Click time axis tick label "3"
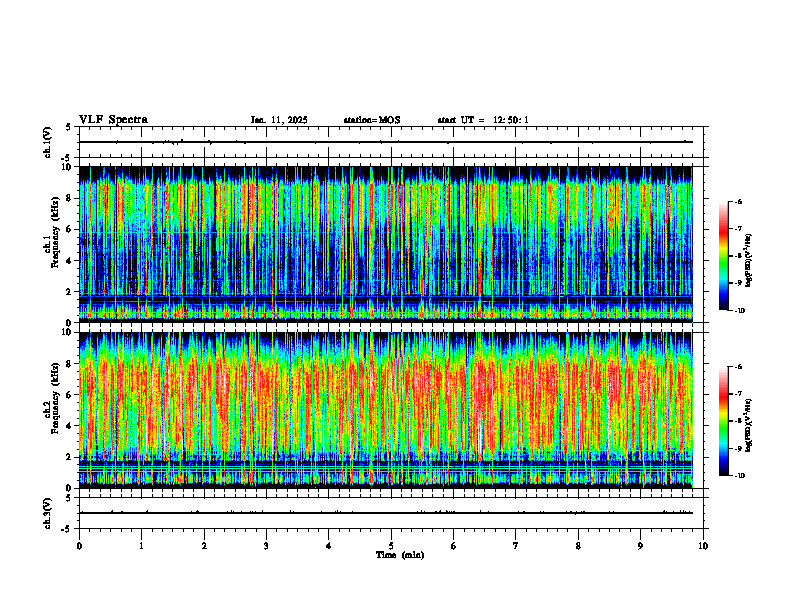This screenshot has height=612, width=792. [266, 546]
